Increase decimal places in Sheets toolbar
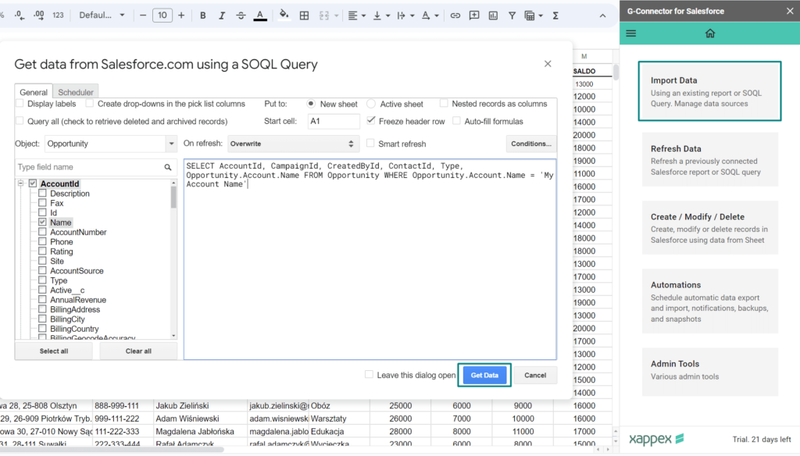Viewport: 800px width, 456px height. coord(39,15)
